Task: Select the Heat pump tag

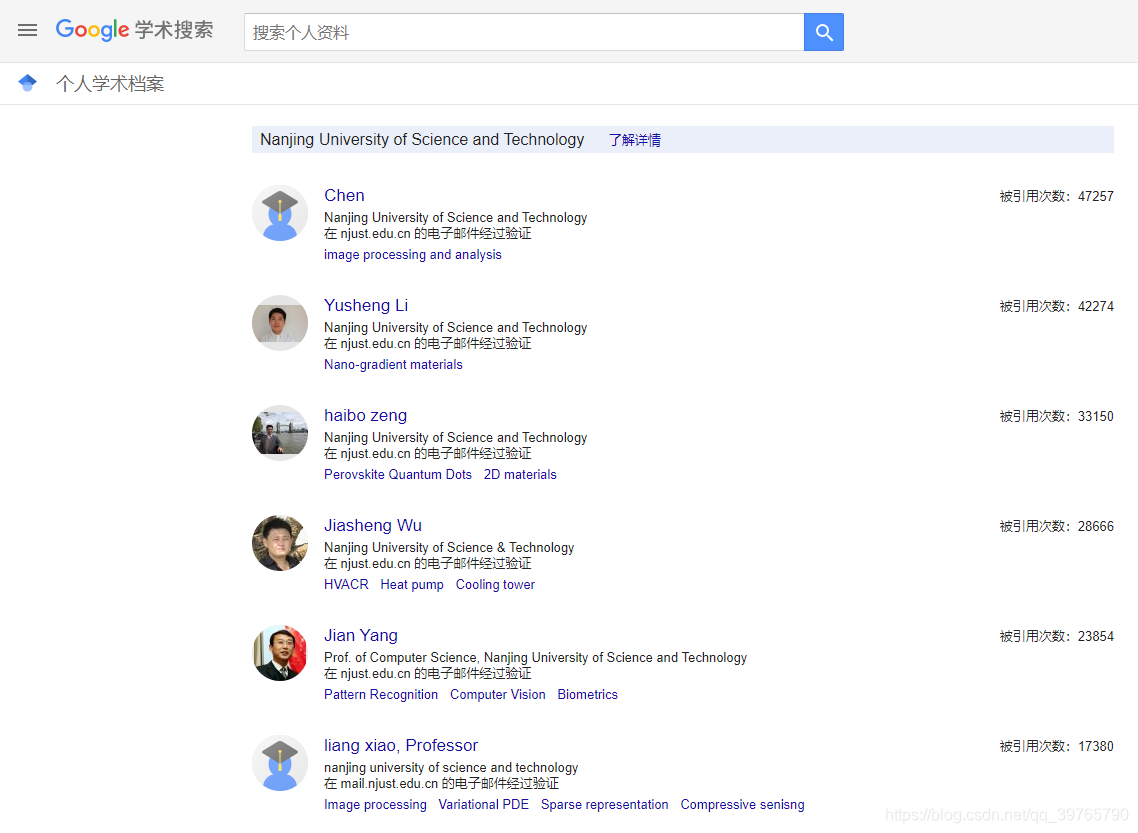Action: [x=412, y=584]
